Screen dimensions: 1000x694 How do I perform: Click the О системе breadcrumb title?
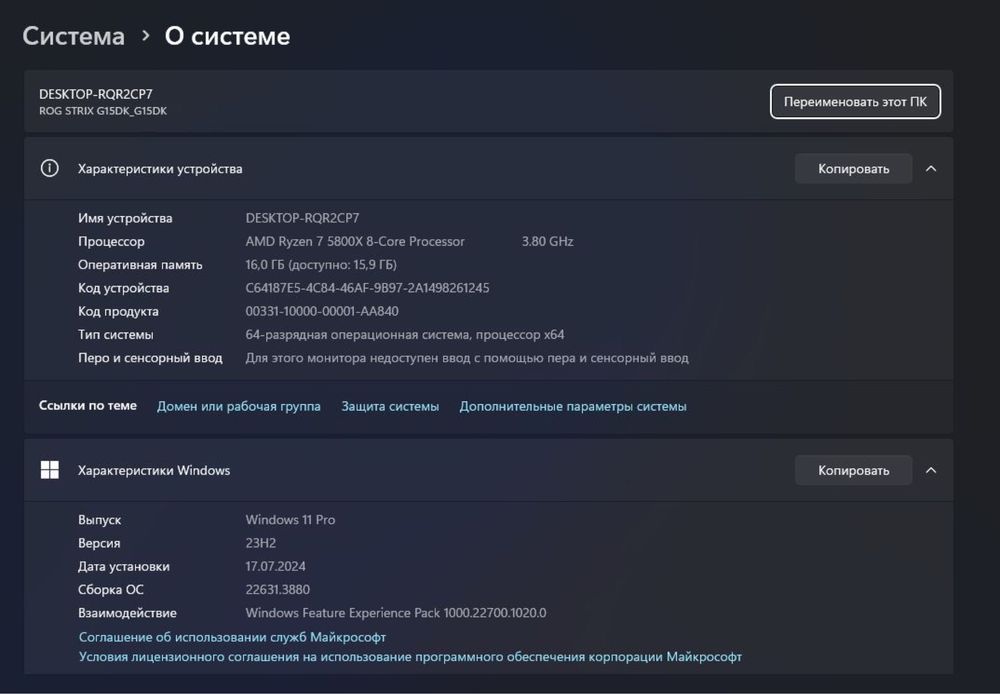coord(228,36)
